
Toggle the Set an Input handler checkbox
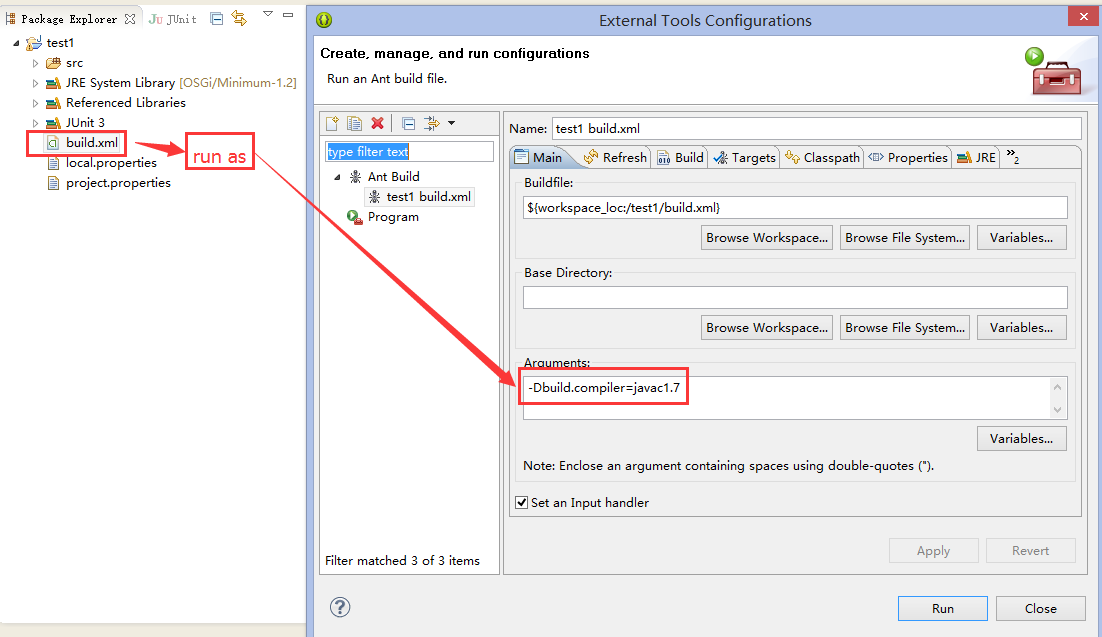pyautogui.click(x=521, y=503)
